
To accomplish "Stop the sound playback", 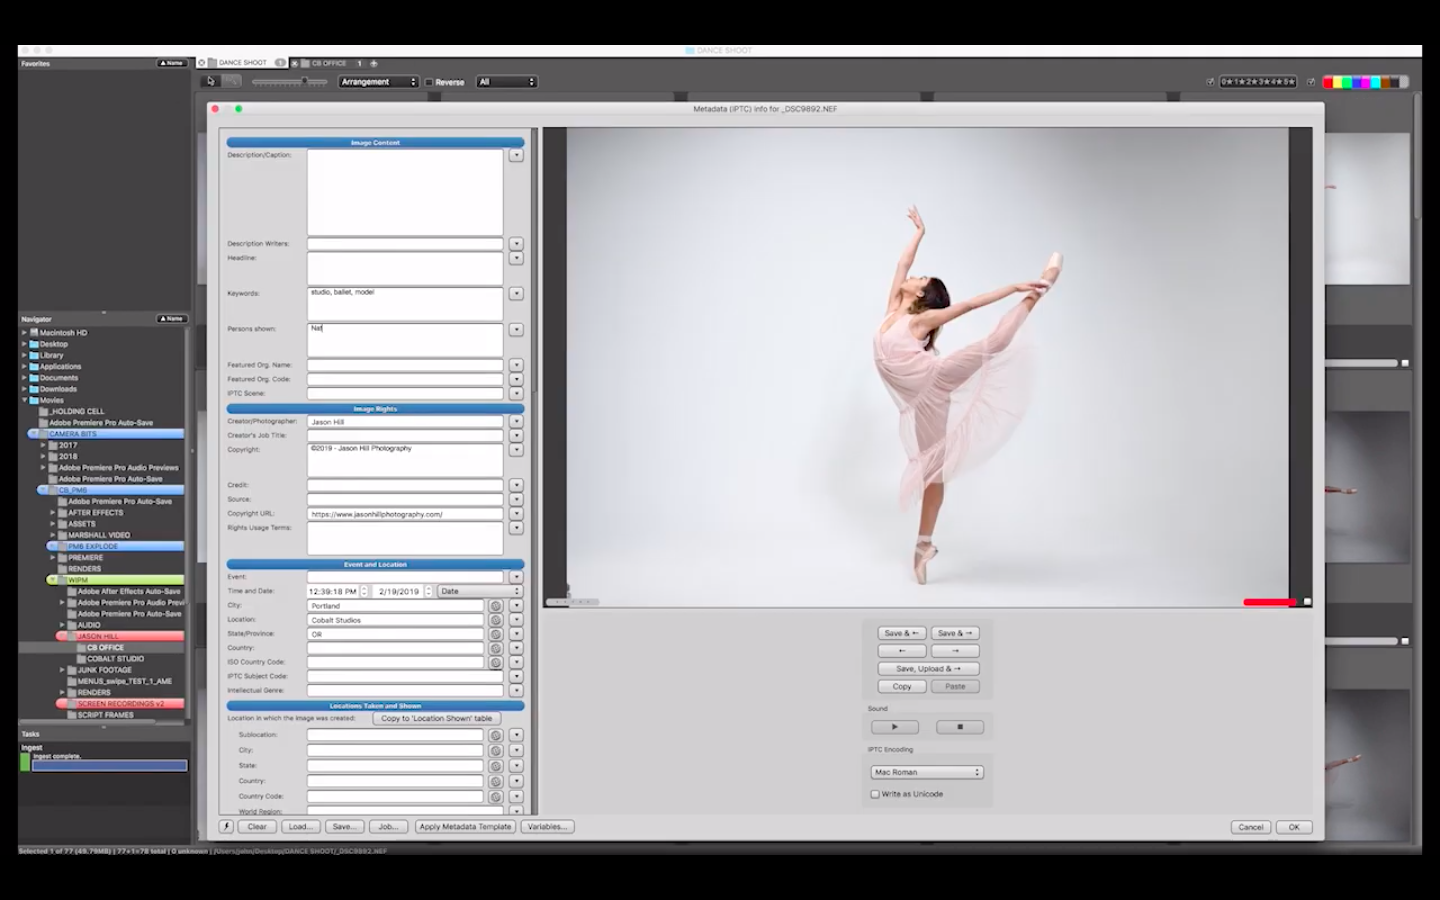I will click(x=959, y=727).
